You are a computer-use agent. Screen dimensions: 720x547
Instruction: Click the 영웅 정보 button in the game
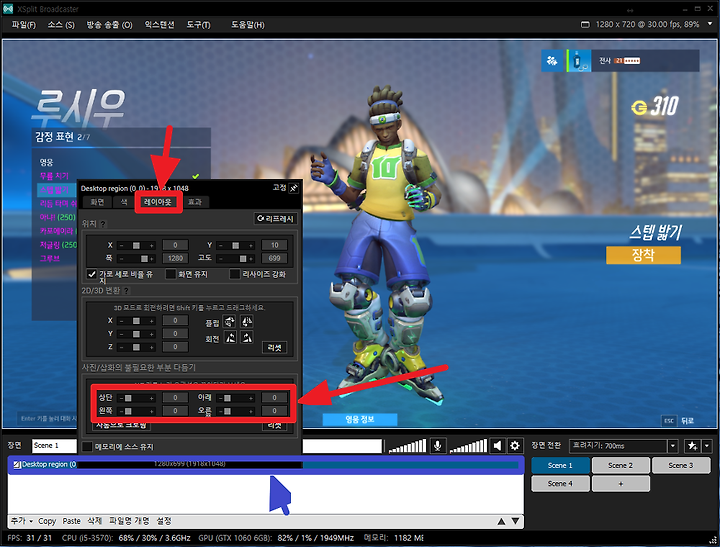tap(360, 419)
